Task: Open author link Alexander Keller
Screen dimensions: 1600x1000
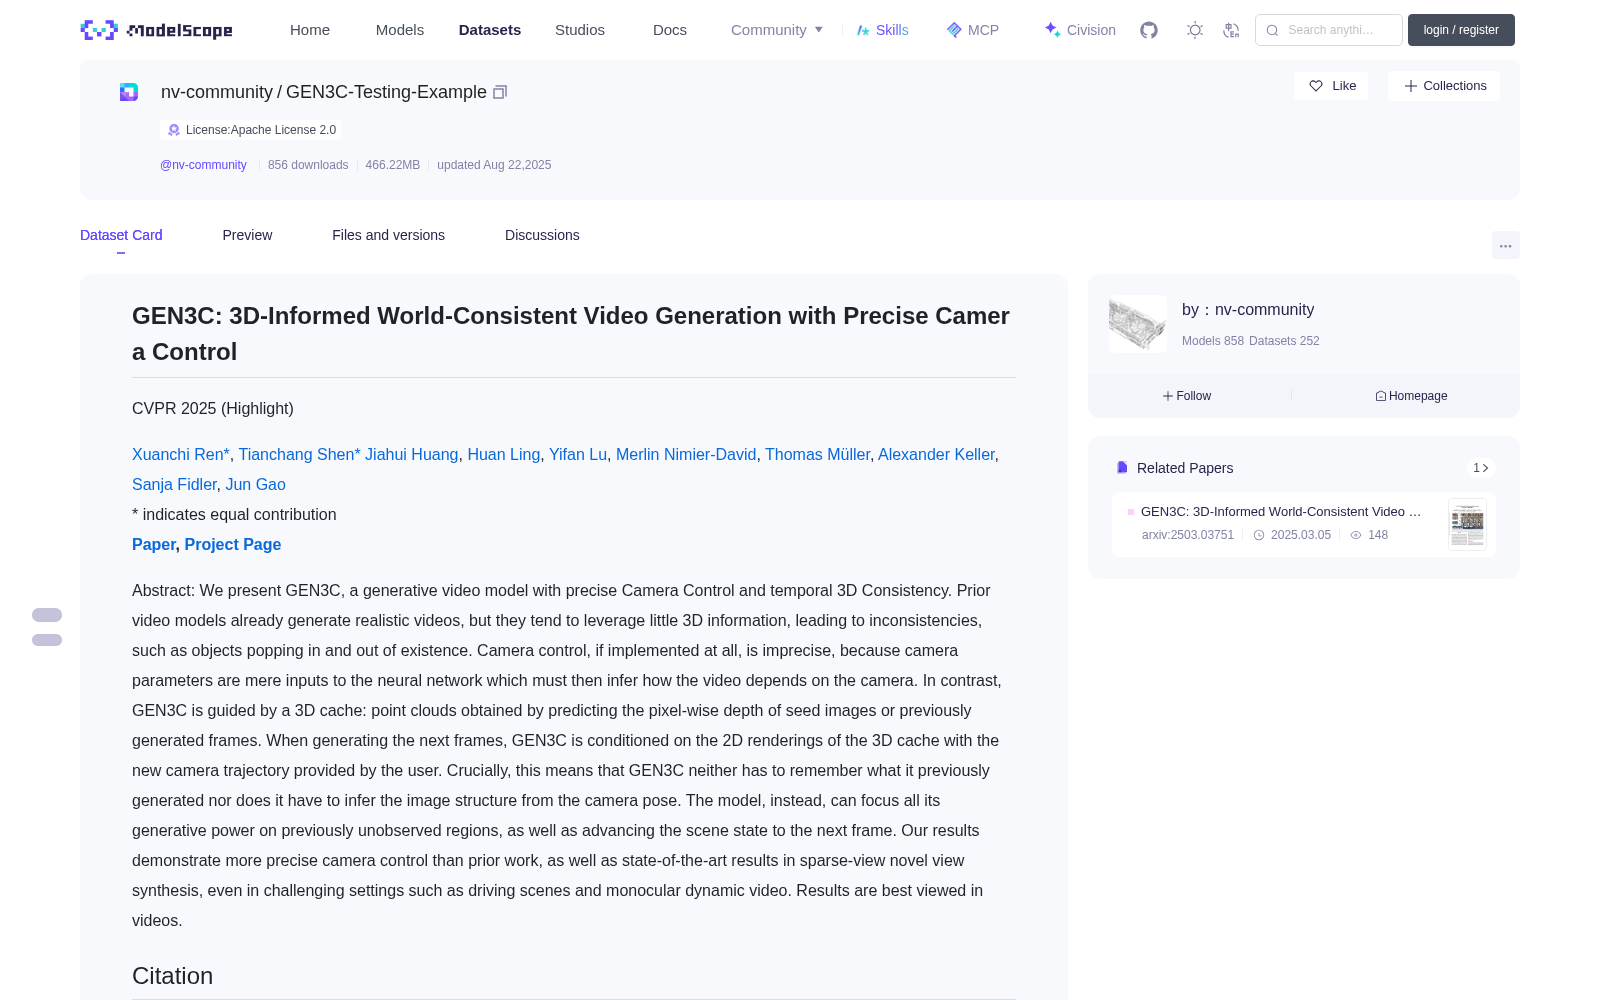Action: [936, 454]
